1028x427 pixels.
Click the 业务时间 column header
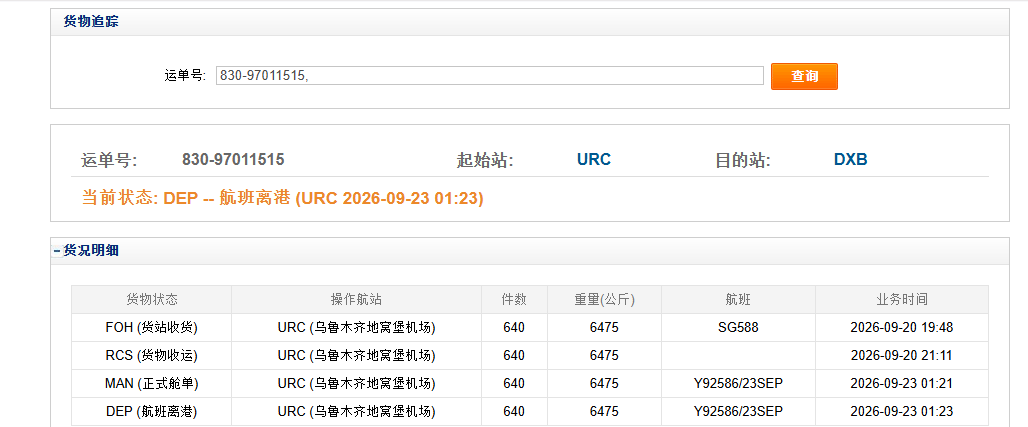point(901,300)
